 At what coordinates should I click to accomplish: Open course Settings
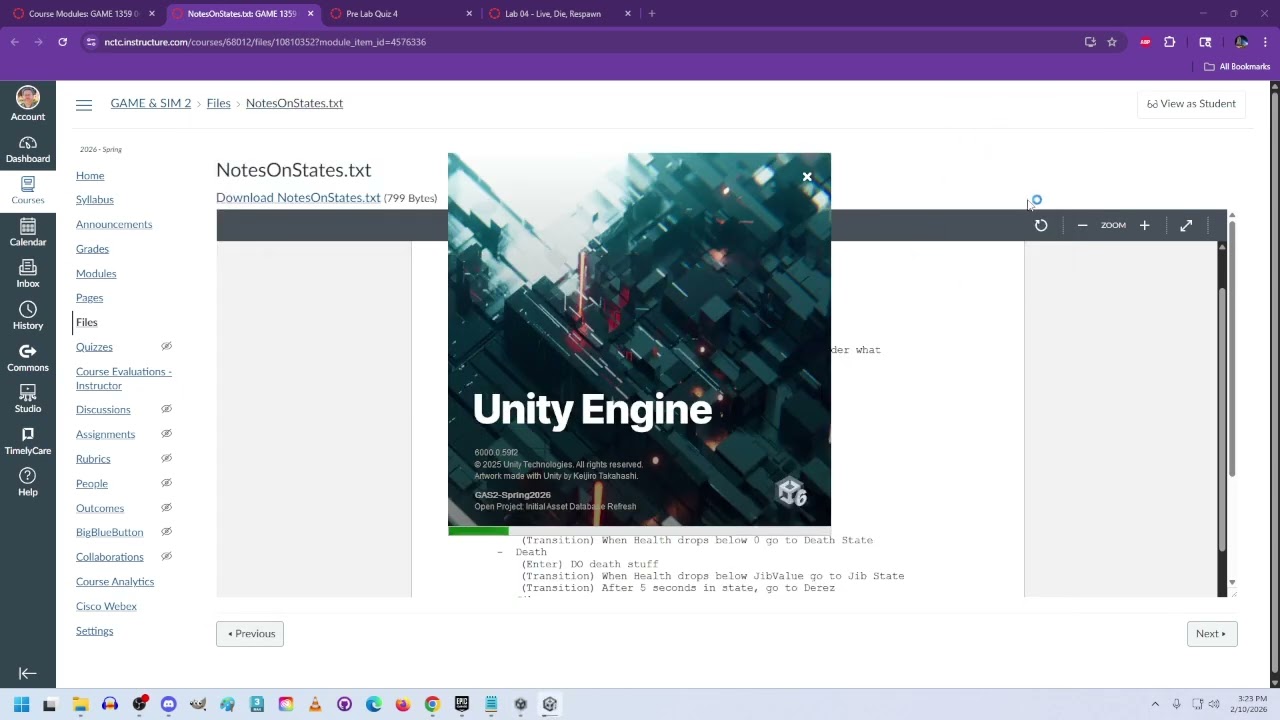tap(94, 631)
